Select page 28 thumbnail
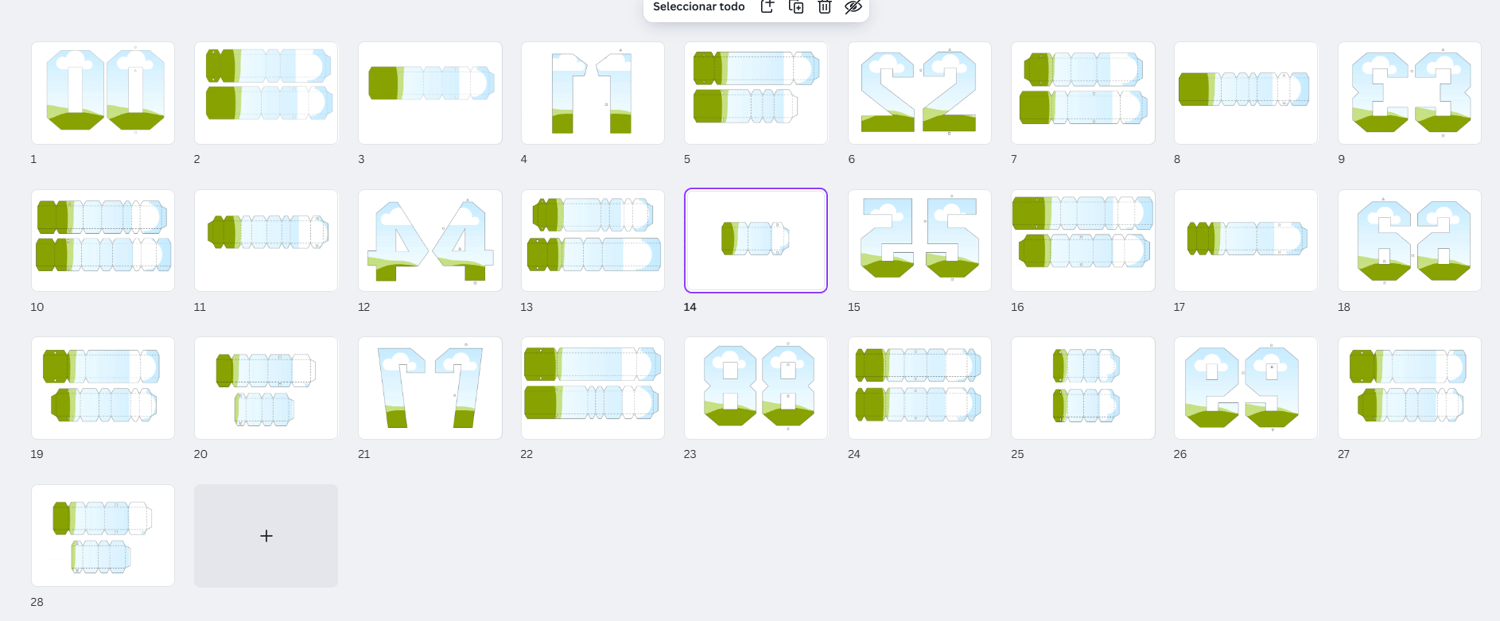The image size is (1500, 621). [x=103, y=536]
